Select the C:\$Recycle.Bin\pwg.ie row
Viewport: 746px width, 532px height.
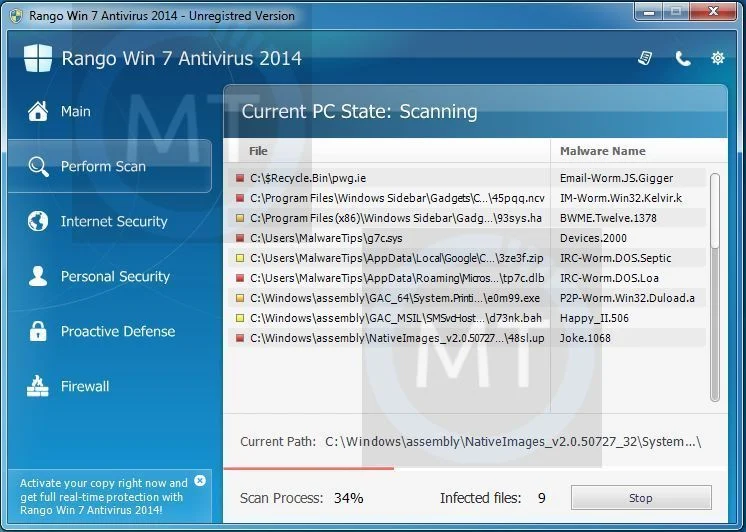tap(466, 178)
